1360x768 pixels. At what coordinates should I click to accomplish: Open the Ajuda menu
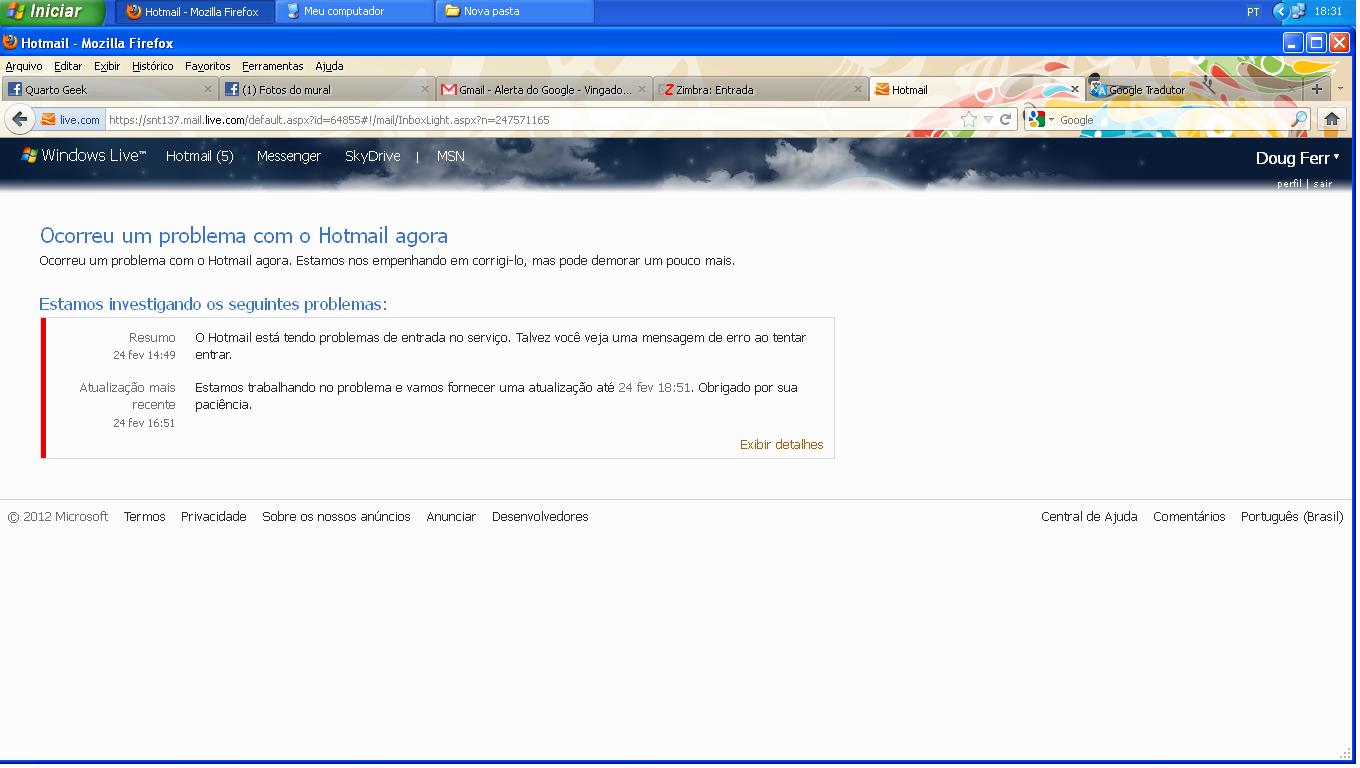coord(329,66)
